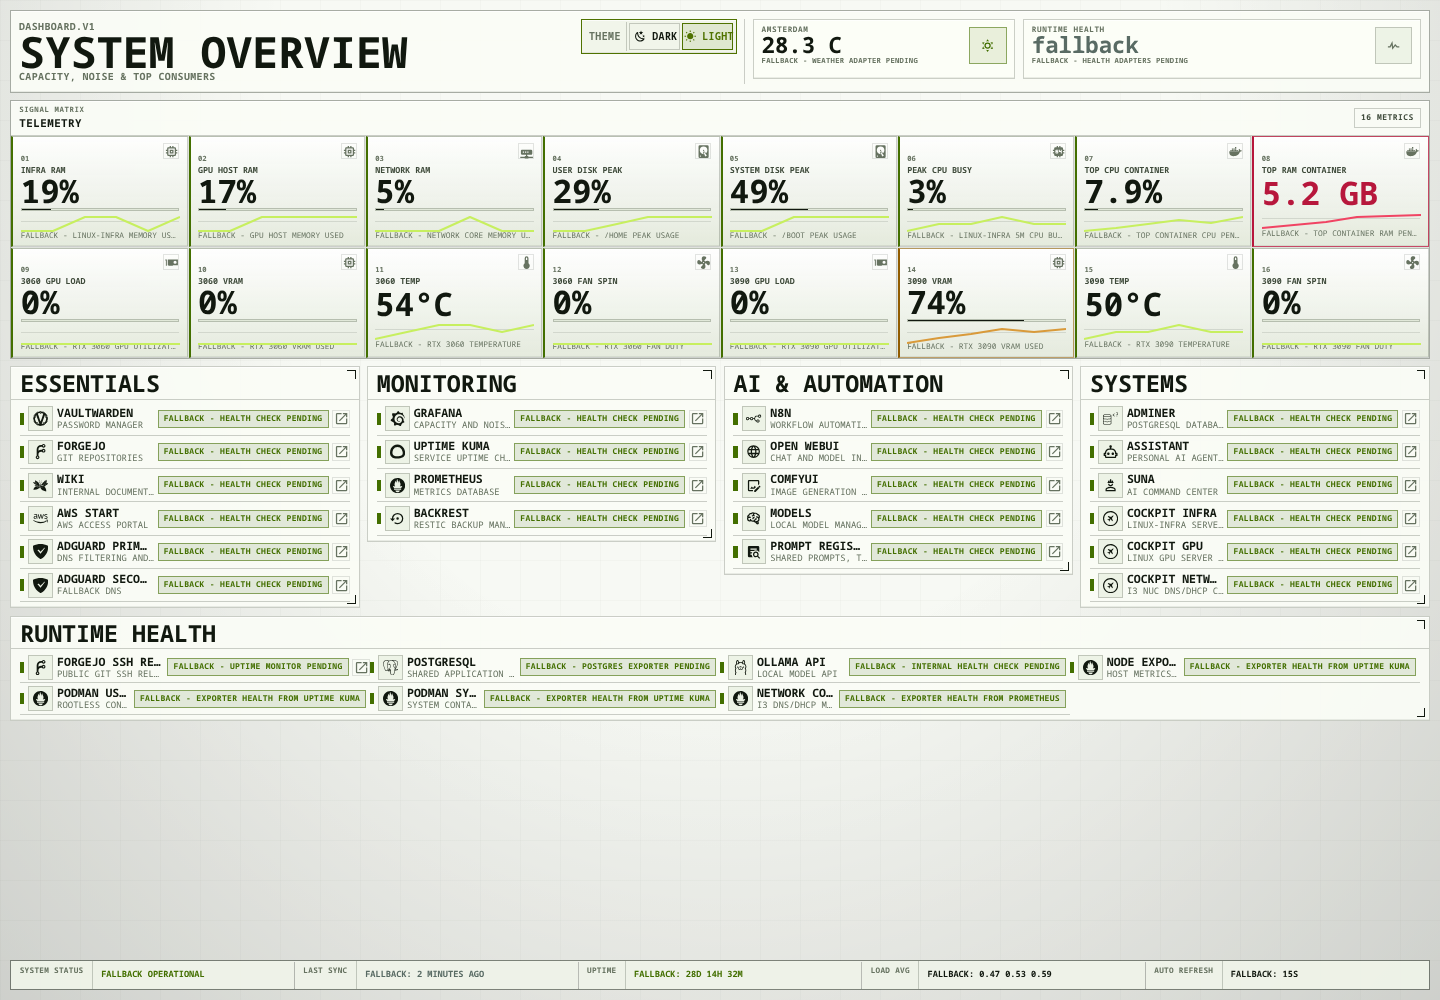Click the ComfyUI icon

tap(753, 485)
